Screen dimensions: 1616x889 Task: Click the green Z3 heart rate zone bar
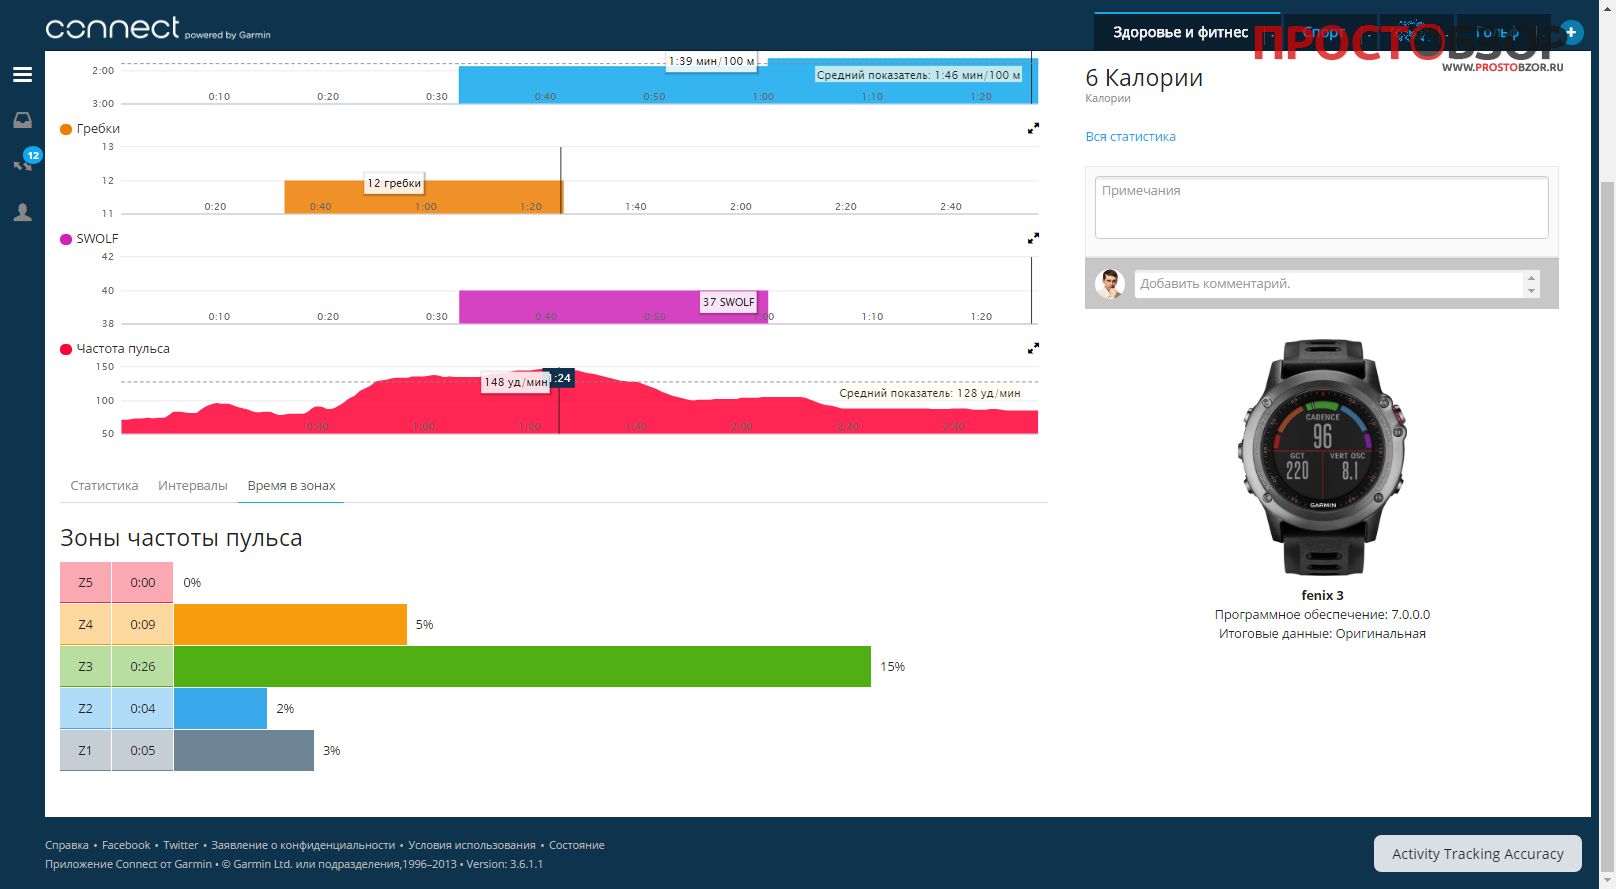click(x=522, y=667)
